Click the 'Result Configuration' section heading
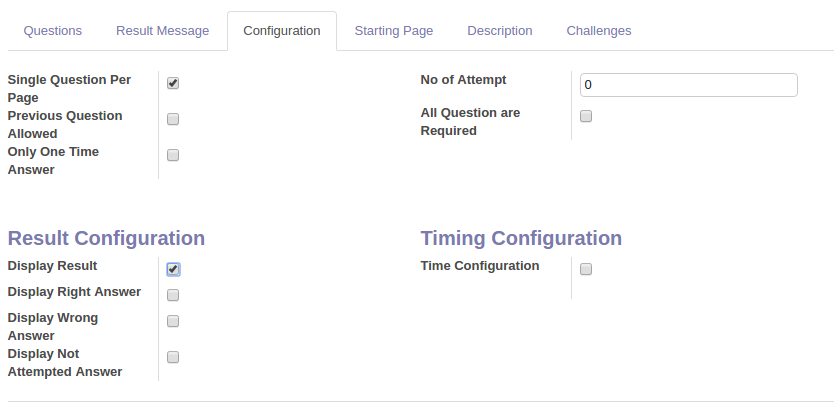The width and height of the screenshot is (837, 406). click(x=106, y=238)
